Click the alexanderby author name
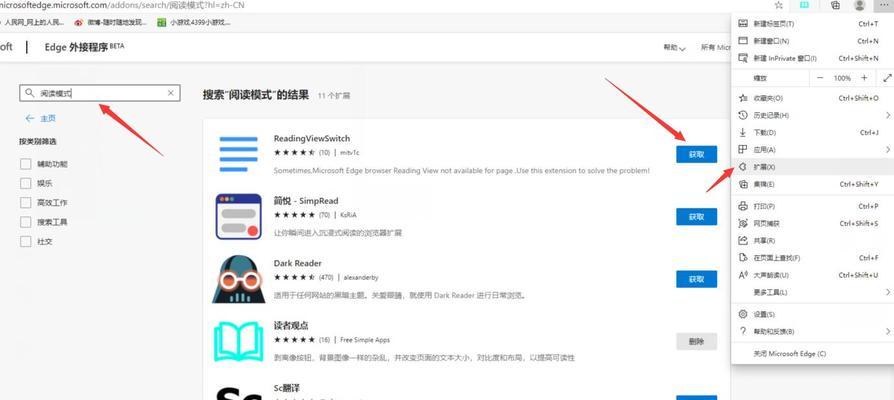 361,277
